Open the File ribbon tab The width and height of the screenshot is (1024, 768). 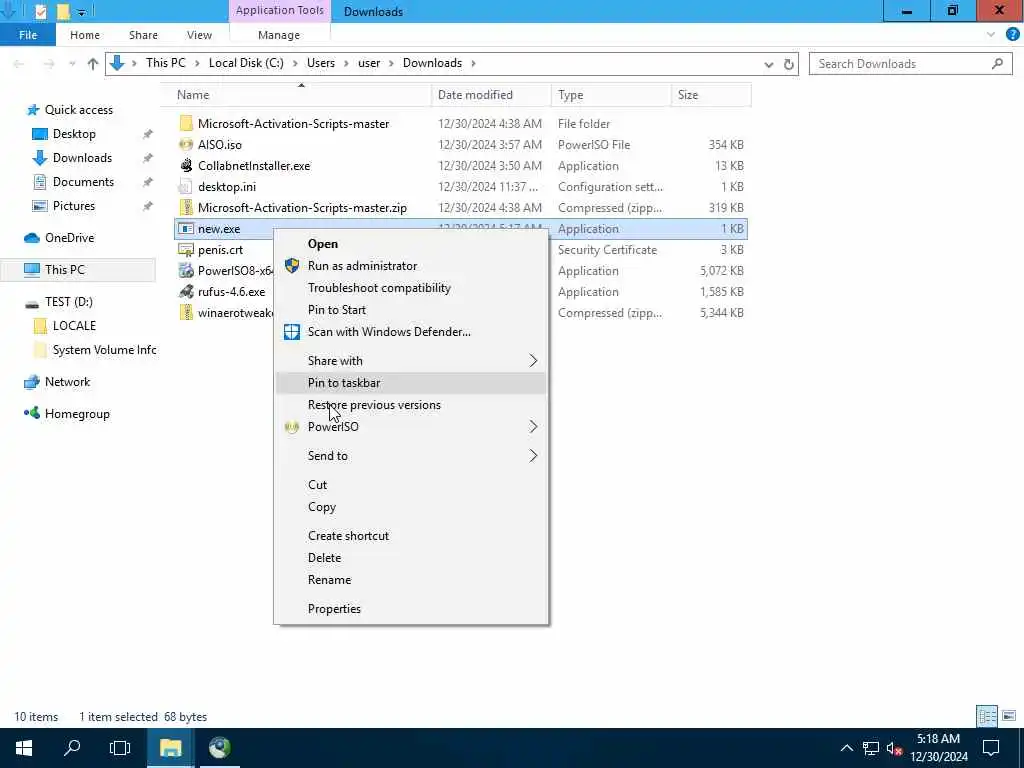click(x=28, y=35)
